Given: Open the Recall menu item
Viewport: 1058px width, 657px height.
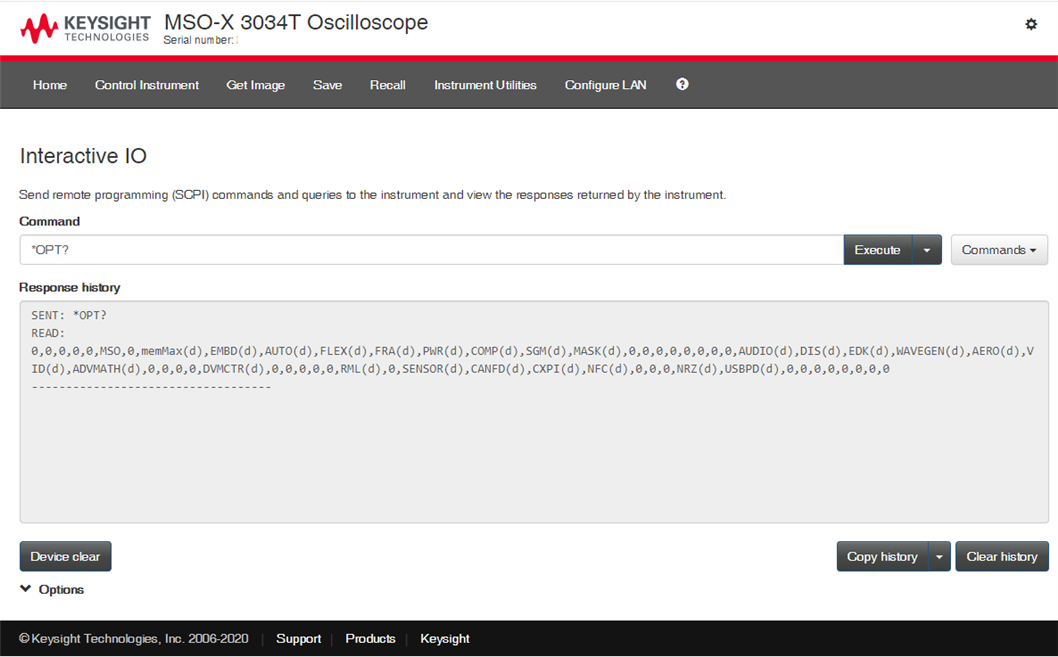Looking at the screenshot, I should 387,85.
